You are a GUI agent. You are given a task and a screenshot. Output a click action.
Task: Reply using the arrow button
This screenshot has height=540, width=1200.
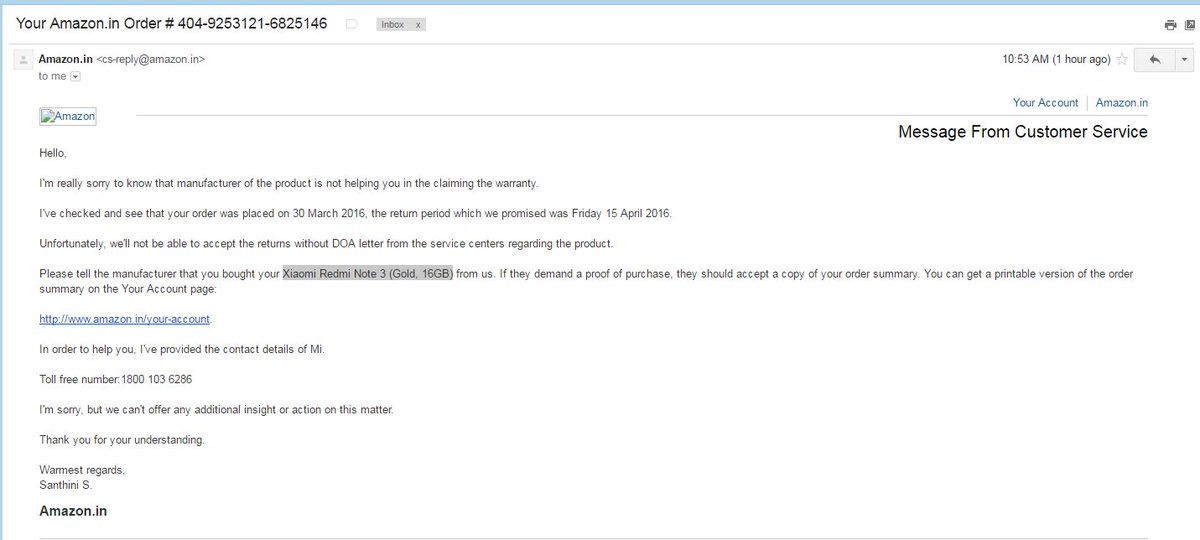pyautogui.click(x=1154, y=60)
